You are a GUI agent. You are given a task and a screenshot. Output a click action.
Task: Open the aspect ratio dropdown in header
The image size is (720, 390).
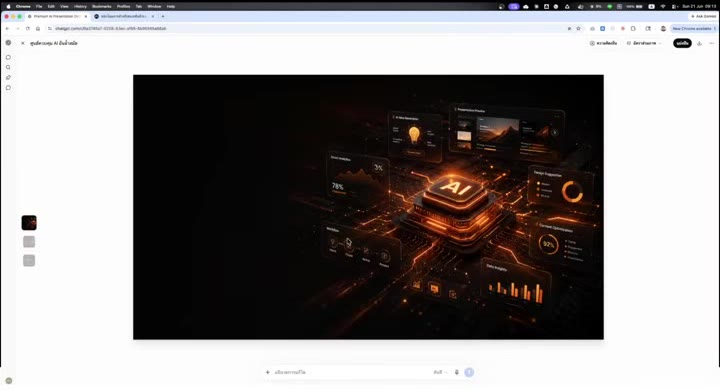point(644,43)
